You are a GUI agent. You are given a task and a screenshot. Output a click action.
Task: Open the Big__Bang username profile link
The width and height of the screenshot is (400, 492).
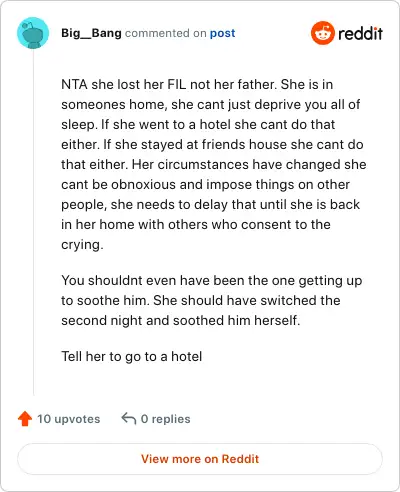pos(91,33)
